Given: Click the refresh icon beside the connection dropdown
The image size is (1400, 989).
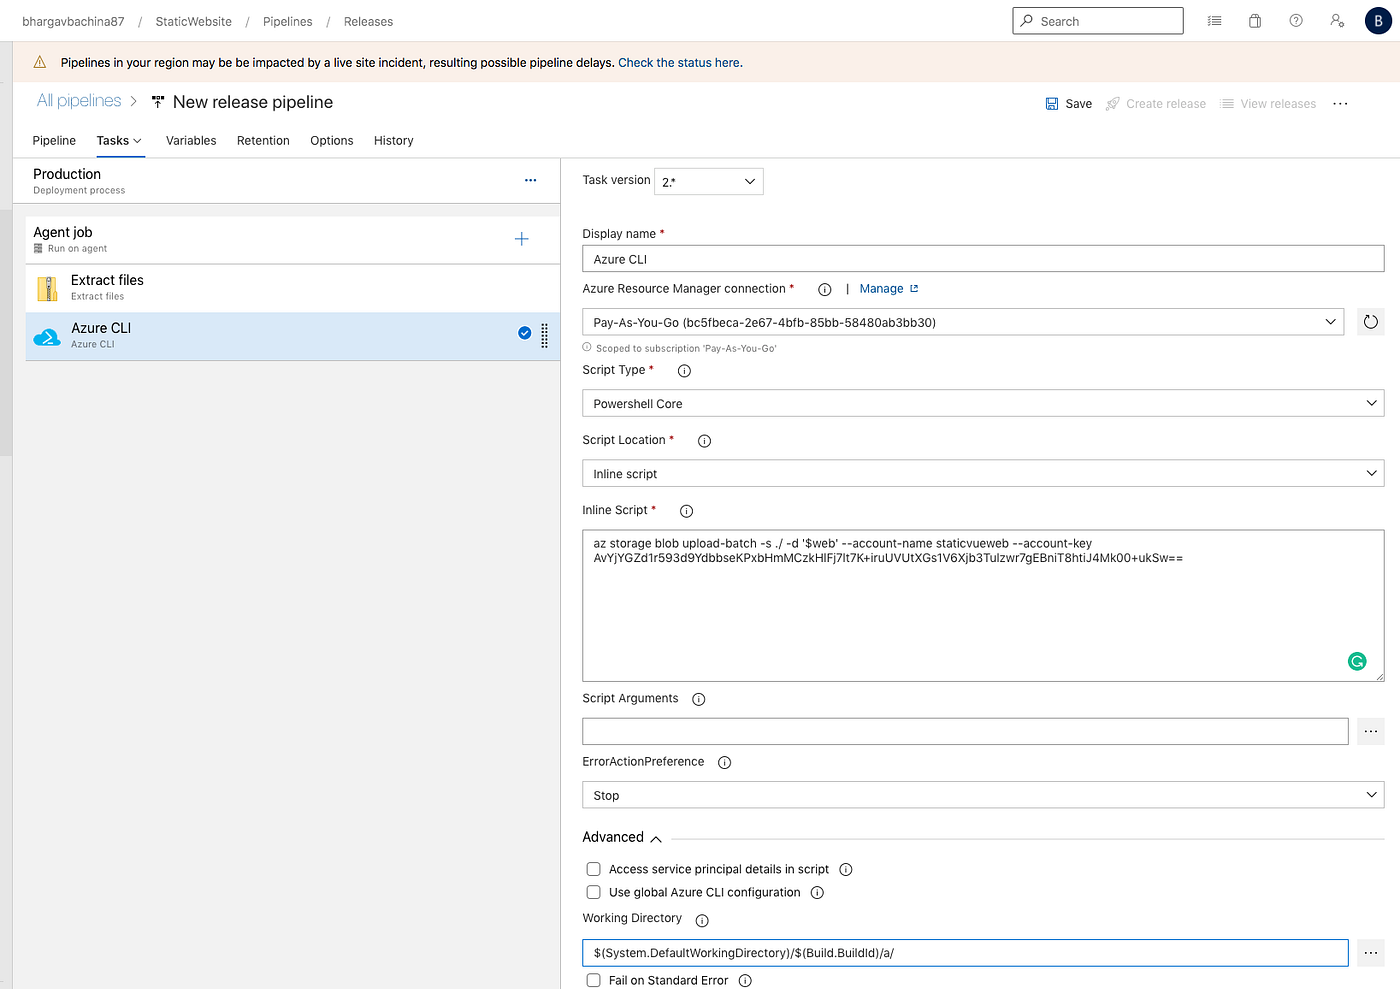Looking at the screenshot, I should (1370, 321).
